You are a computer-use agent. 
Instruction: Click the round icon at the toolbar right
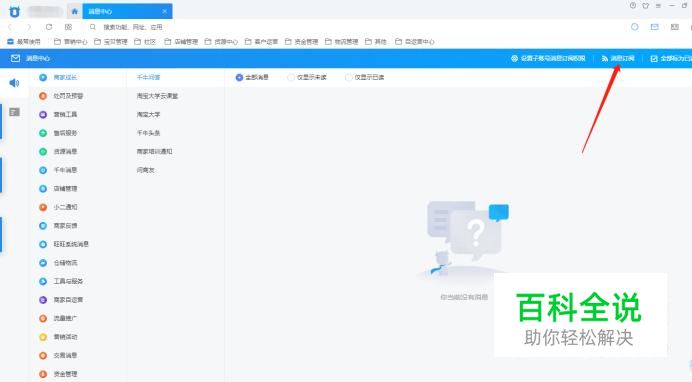(635, 27)
